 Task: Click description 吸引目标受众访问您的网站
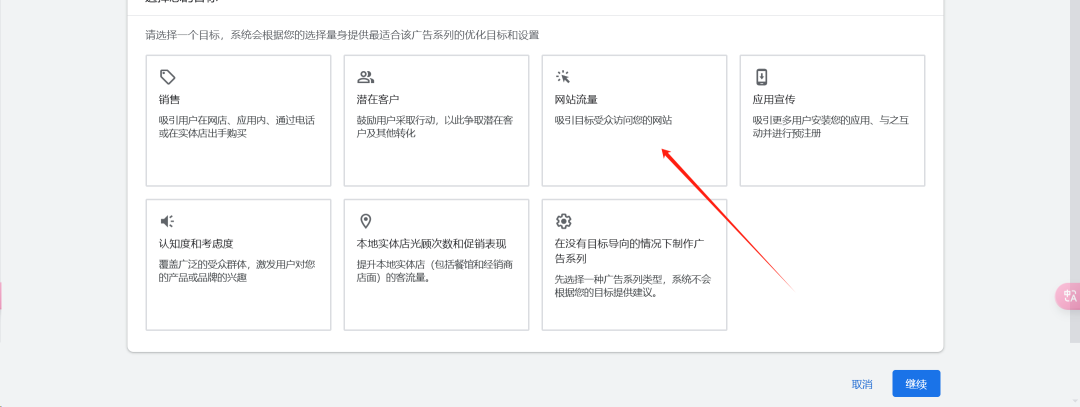[613, 121]
